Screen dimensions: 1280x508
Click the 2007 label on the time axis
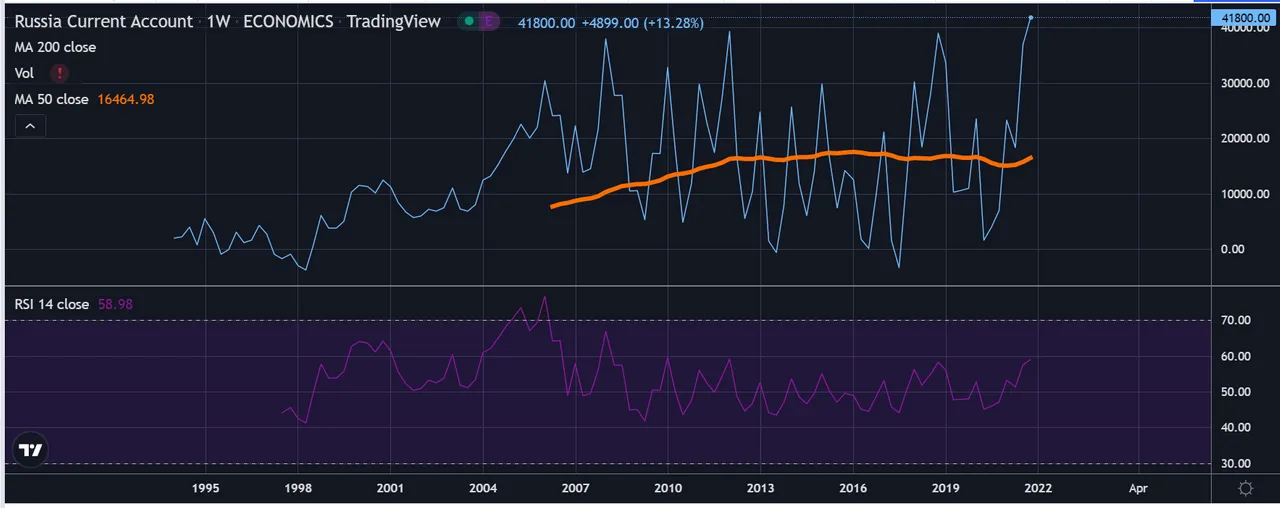[576, 488]
